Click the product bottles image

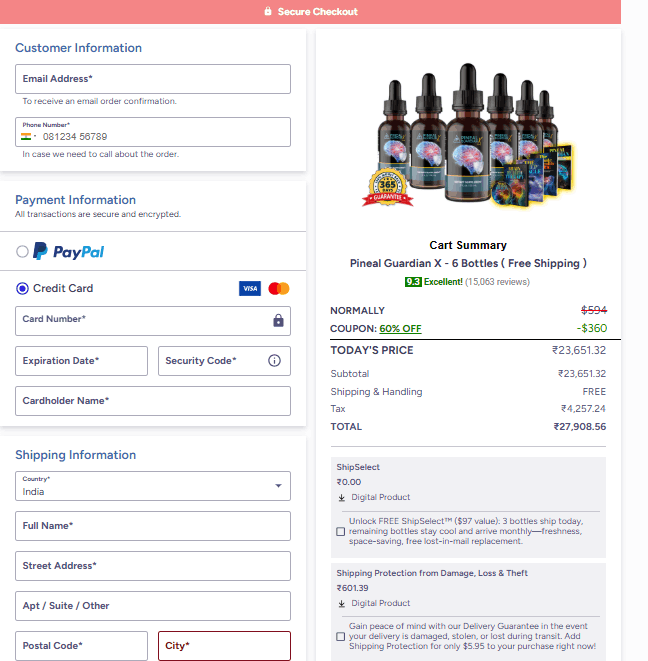468,136
